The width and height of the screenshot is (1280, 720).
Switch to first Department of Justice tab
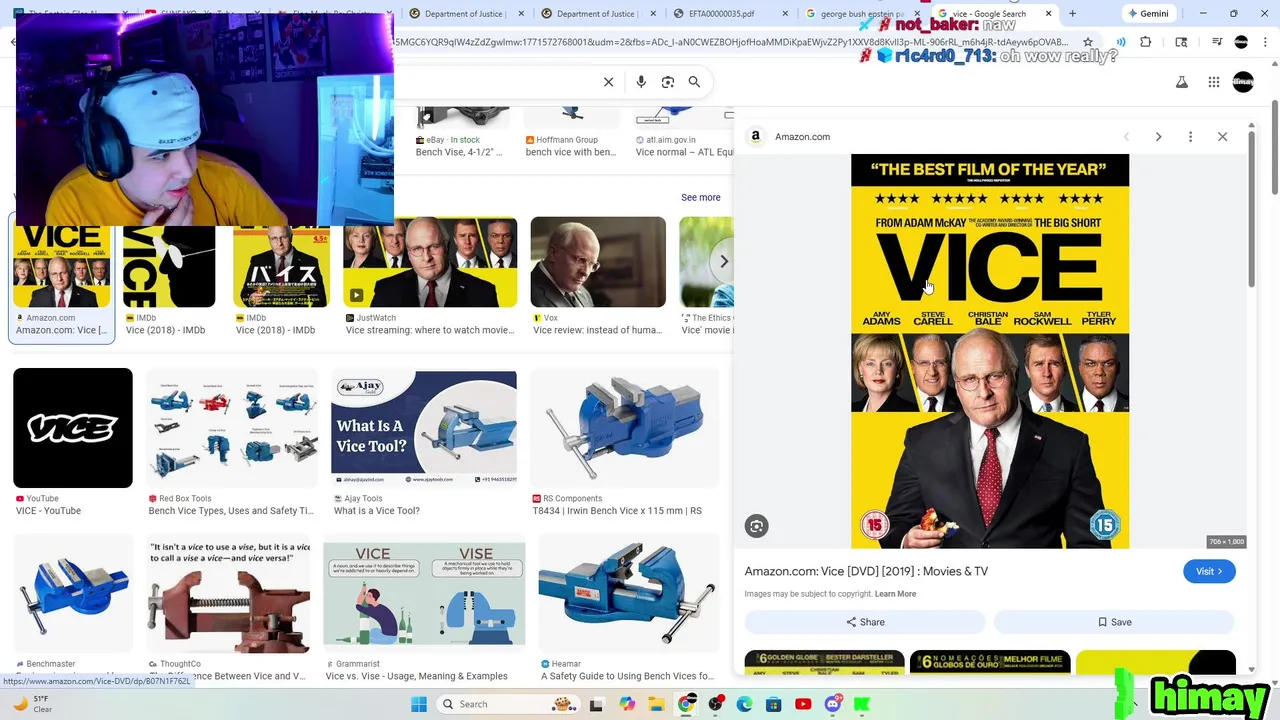(464, 14)
